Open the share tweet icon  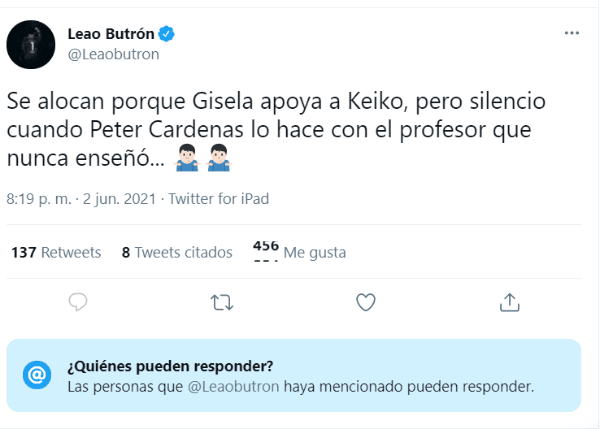click(x=508, y=301)
